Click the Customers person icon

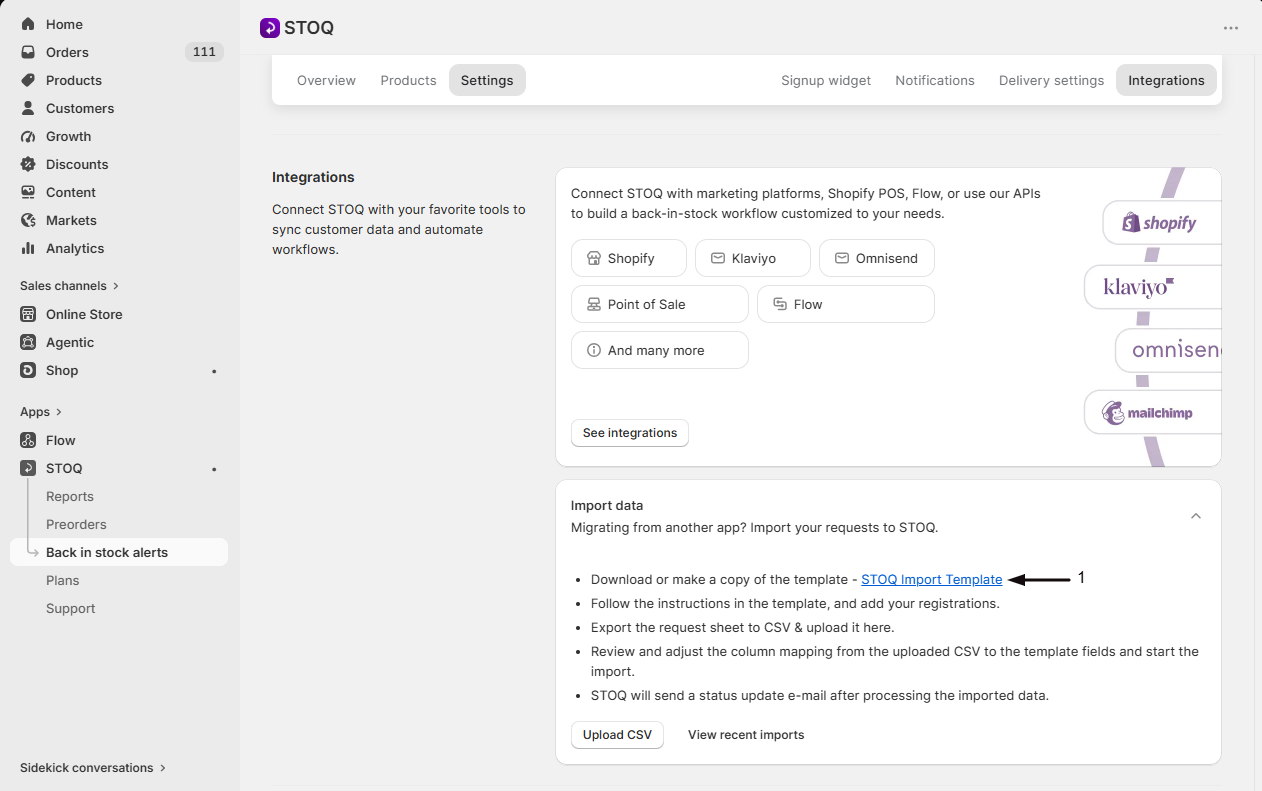click(x=28, y=108)
